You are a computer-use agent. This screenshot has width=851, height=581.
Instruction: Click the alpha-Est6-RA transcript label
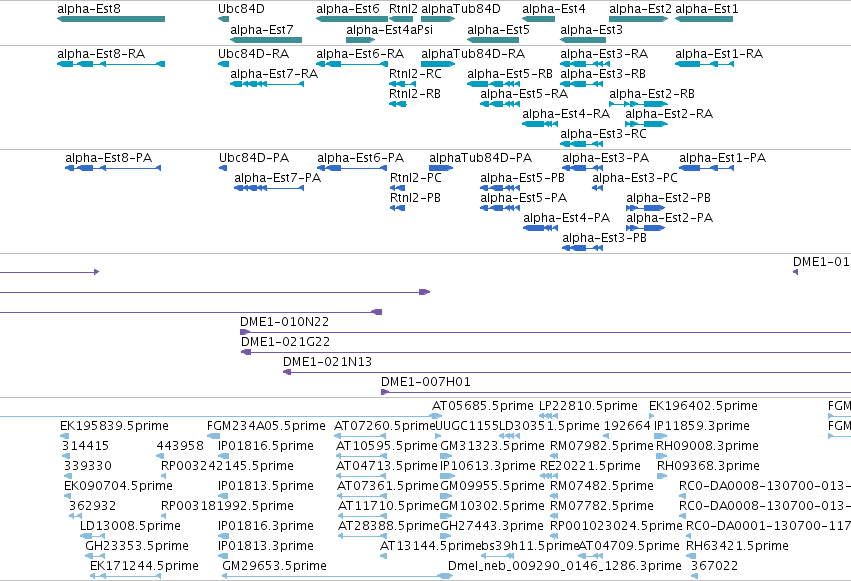[x=360, y=54]
